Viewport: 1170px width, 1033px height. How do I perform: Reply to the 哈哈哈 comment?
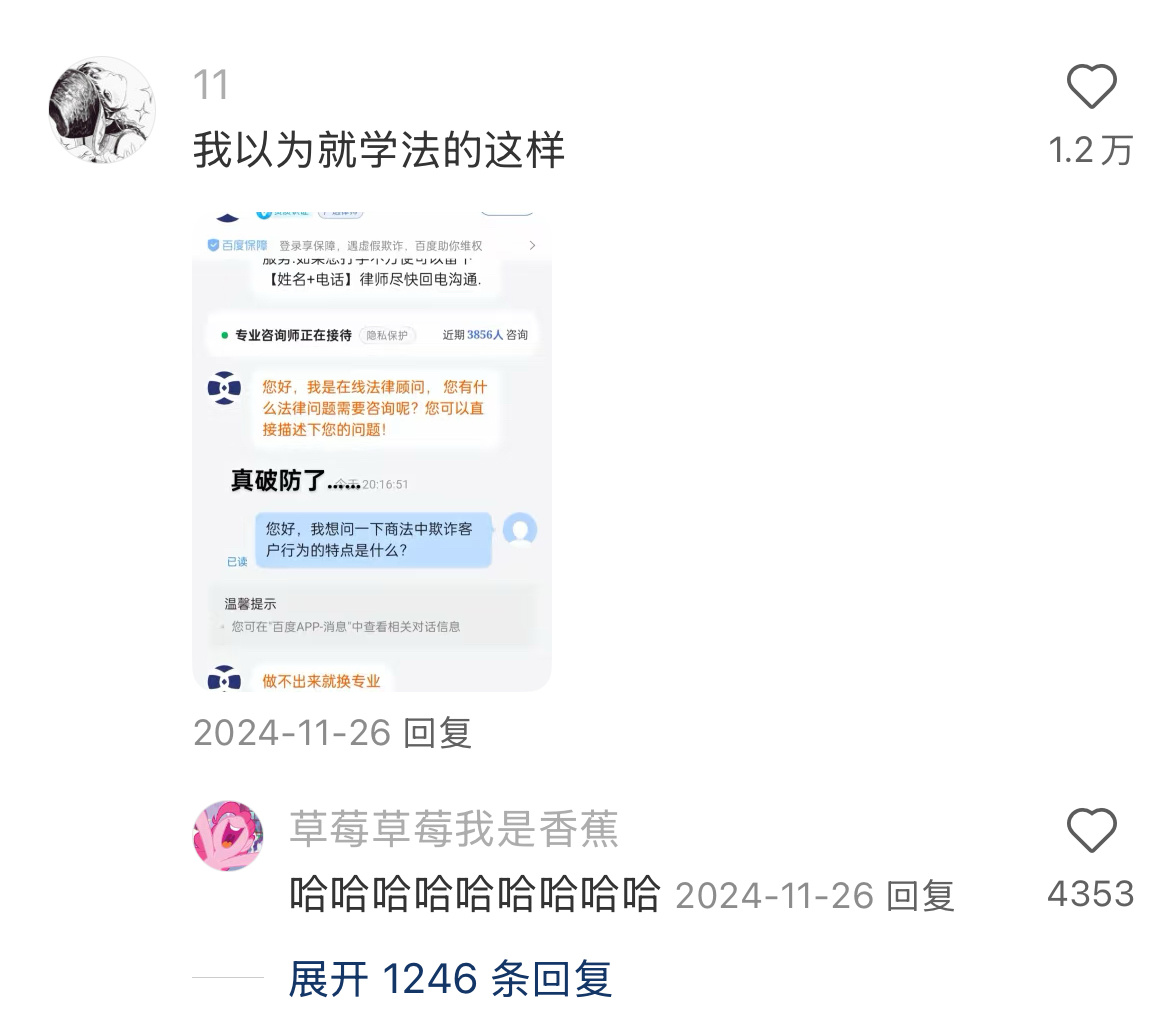pos(920,896)
